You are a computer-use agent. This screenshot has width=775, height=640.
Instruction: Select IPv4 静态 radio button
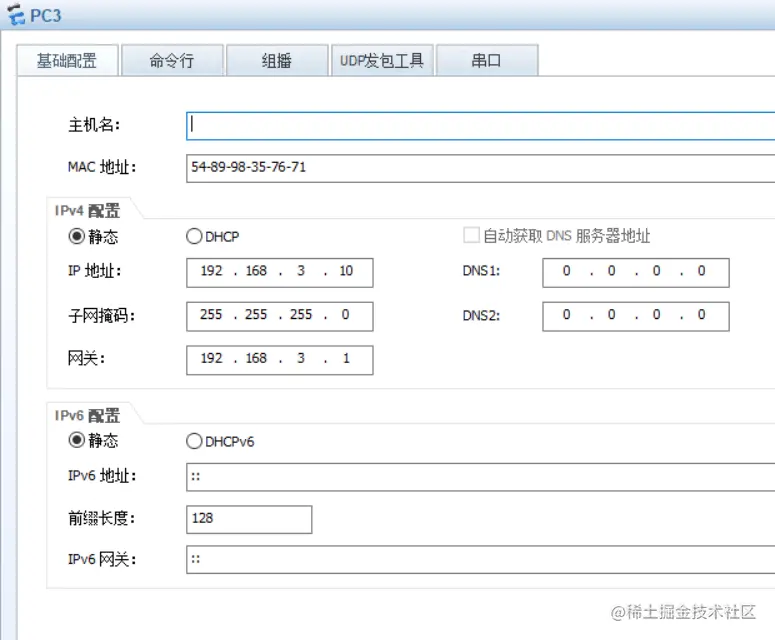click(77, 236)
